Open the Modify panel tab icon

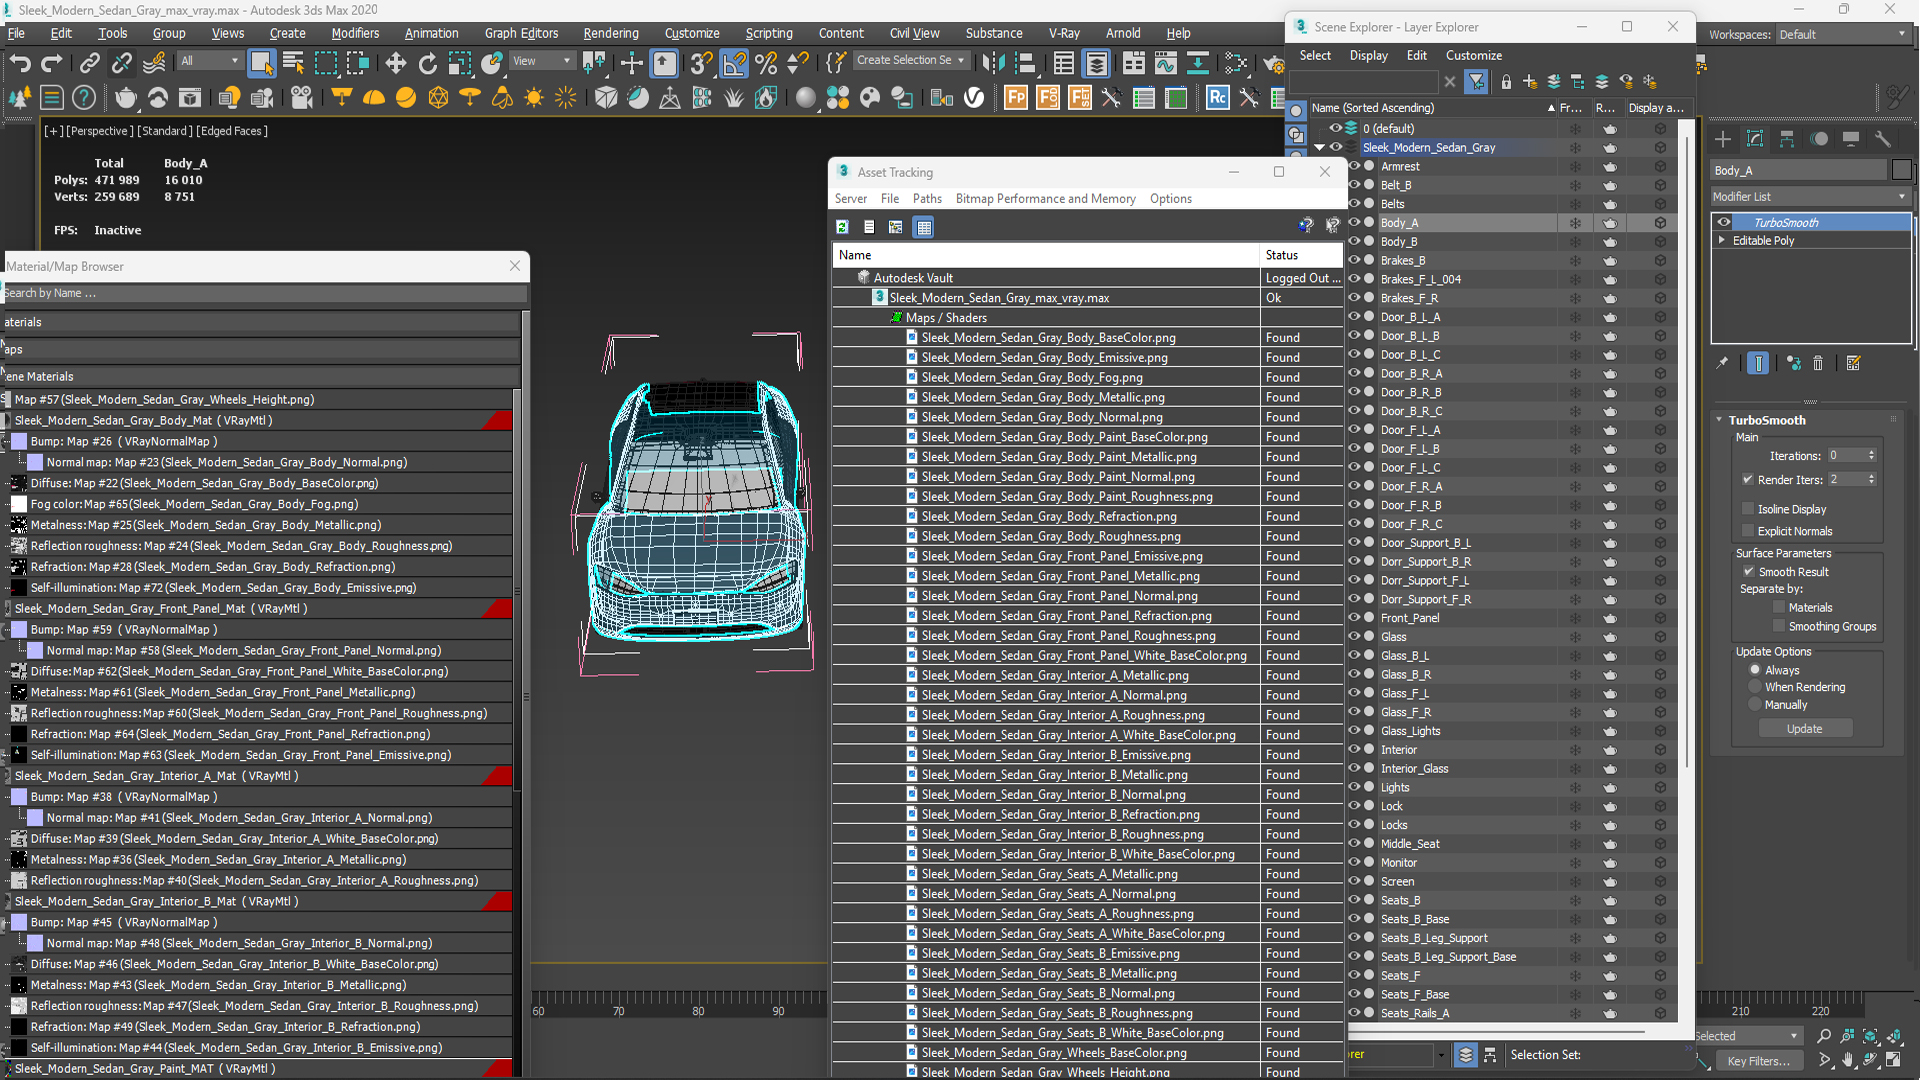coord(1755,139)
